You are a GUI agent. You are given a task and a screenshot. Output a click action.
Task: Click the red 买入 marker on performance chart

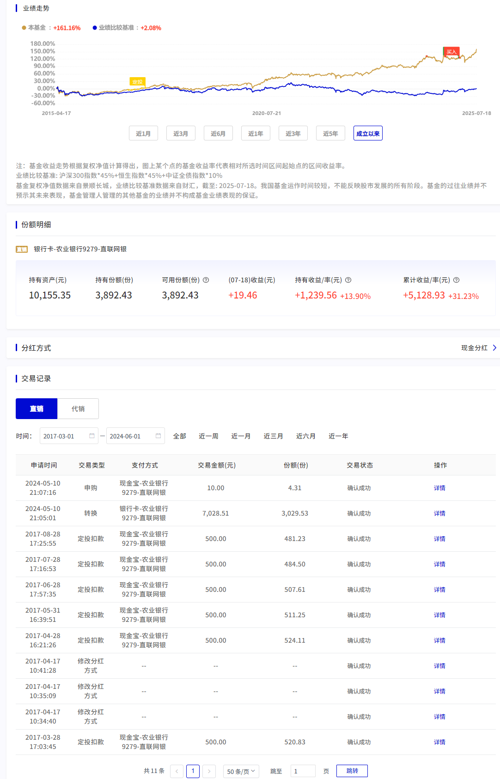pyautogui.click(x=451, y=52)
